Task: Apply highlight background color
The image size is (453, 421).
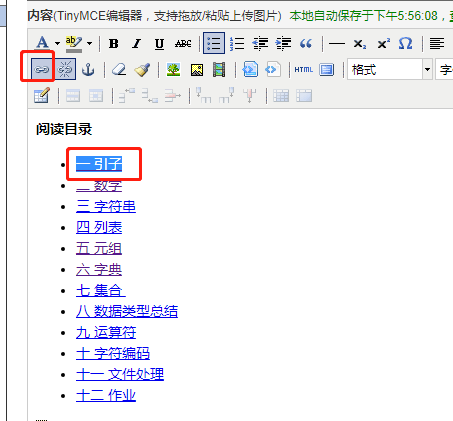Action: pyautogui.click(x=74, y=44)
